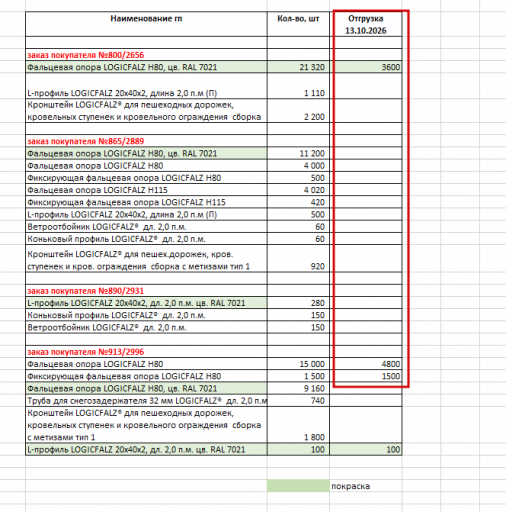This screenshot has width=506, height=512.
Task: Click "Кронштейн LOGICFALZ" name cell with quantity 1 800
Action: 146,425
